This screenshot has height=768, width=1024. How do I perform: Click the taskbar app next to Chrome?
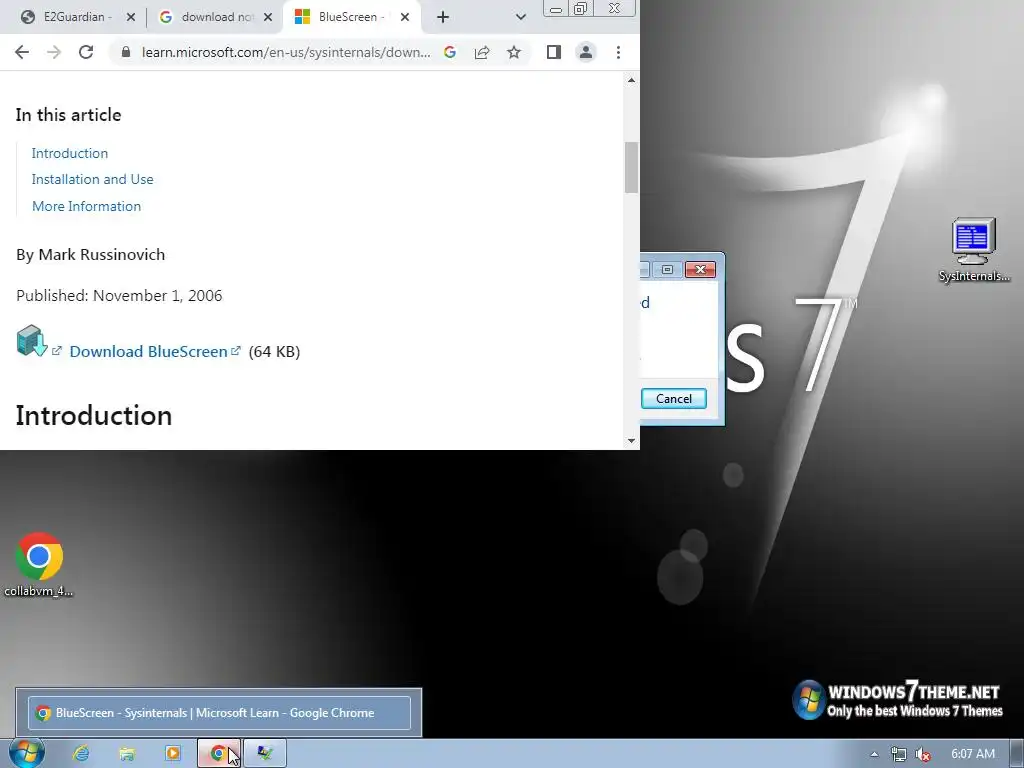point(264,754)
